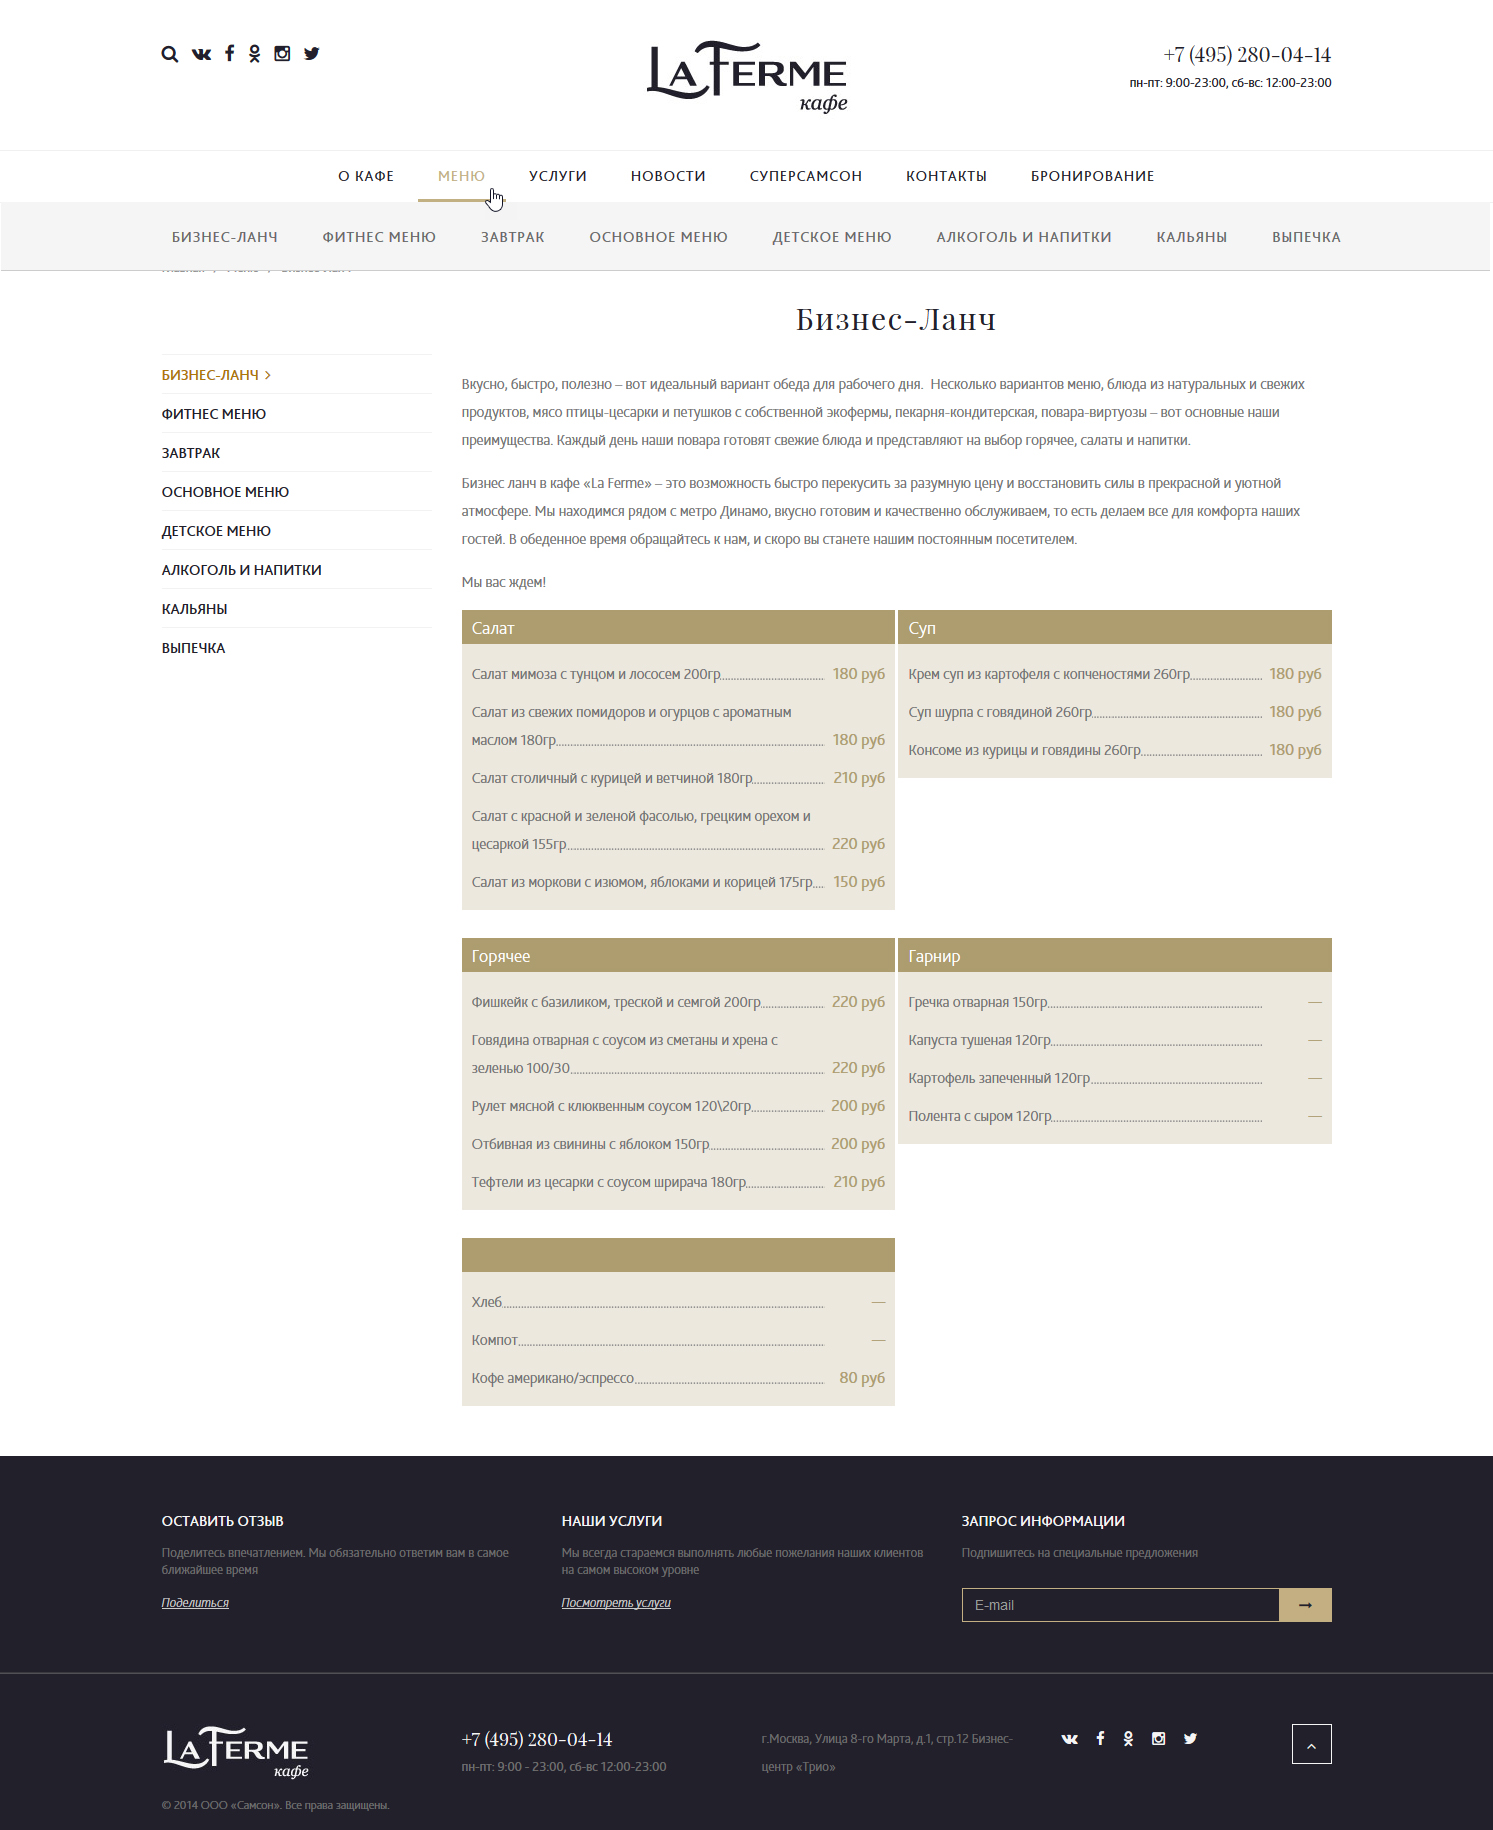Image resolution: width=1493 pixels, height=1830 pixels.
Task: Click the scroll-to-top arrow button in footer
Action: coord(1311,1744)
